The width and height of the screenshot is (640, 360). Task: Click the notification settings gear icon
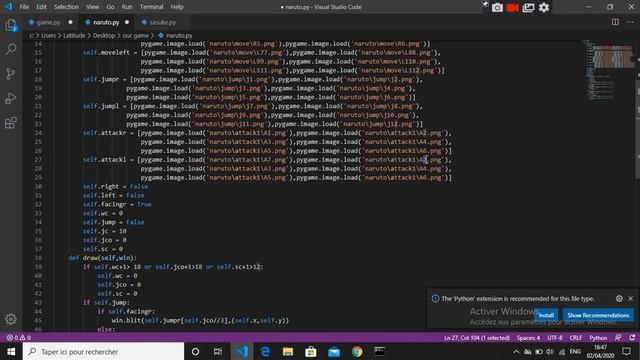pyautogui.click(x=619, y=298)
